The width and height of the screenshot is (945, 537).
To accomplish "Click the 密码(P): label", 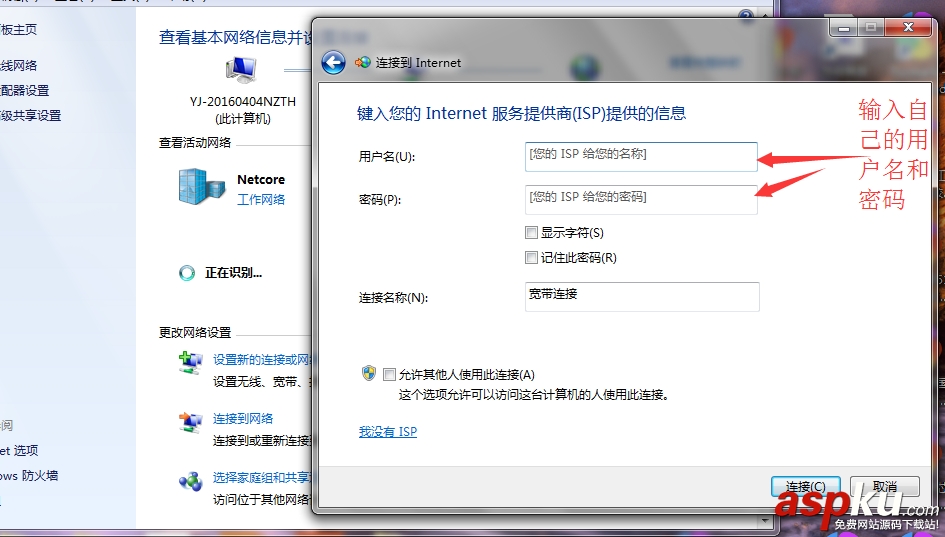I will click(380, 199).
